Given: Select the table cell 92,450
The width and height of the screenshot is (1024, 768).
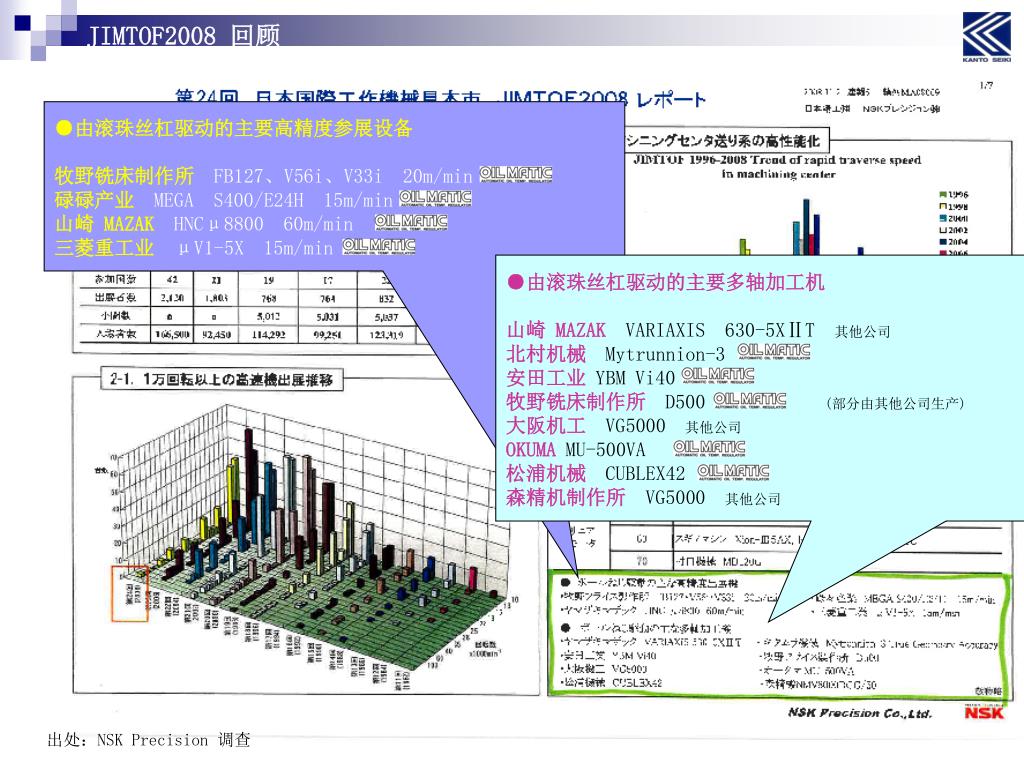Looking at the screenshot, I should pos(217,334).
